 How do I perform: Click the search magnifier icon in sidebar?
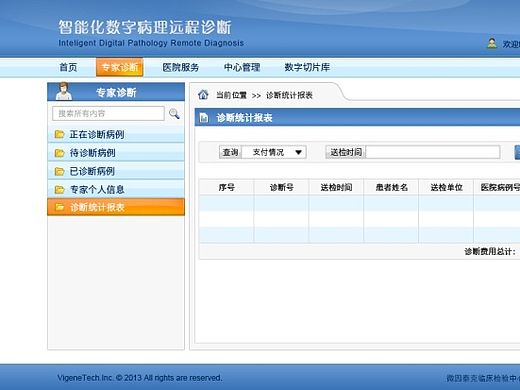point(174,114)
